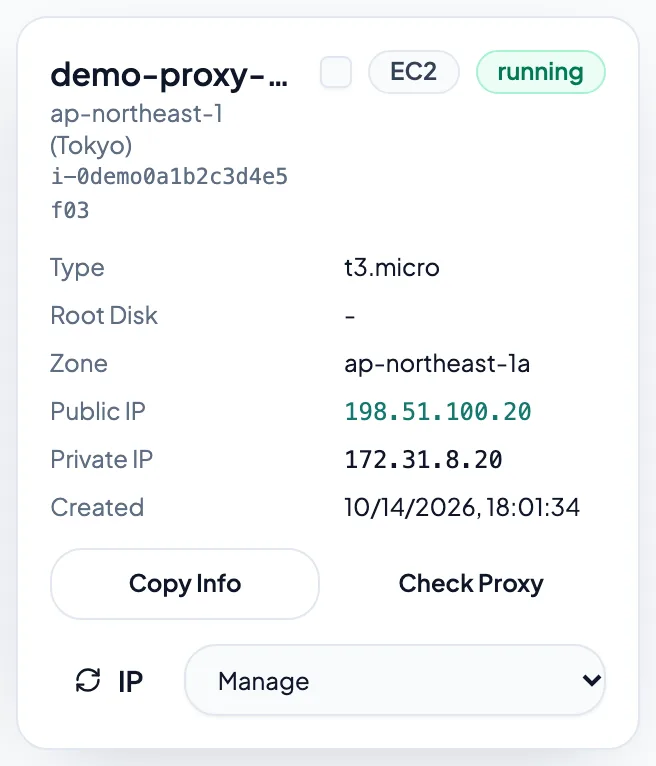This screenshot has height=766, width=656.
Task: Click the Zone label
Action: [79, 363]
